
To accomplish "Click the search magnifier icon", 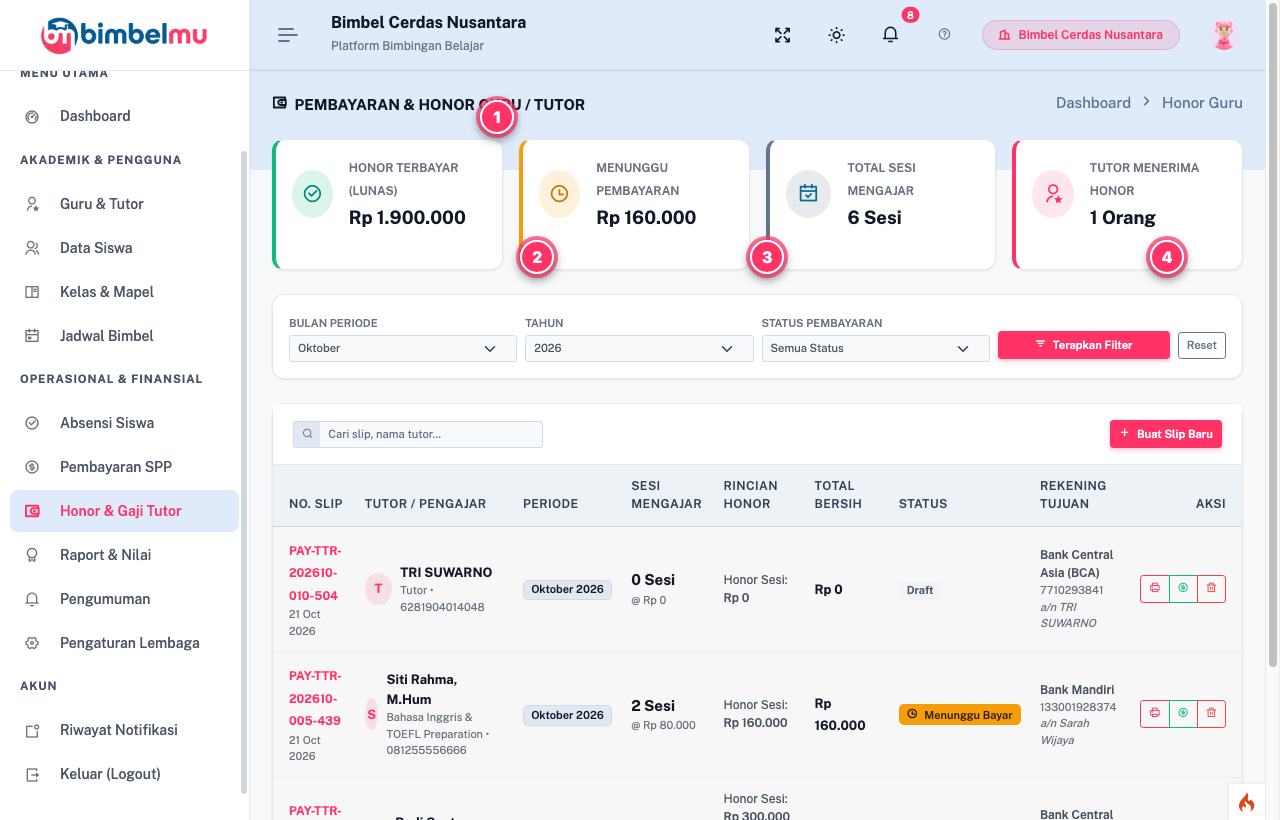I will (307, 434).
